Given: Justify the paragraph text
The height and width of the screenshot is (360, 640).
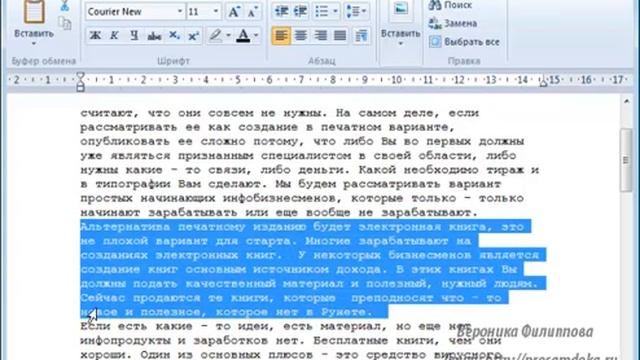Looking at the screenshot, I should click(340, 36).
